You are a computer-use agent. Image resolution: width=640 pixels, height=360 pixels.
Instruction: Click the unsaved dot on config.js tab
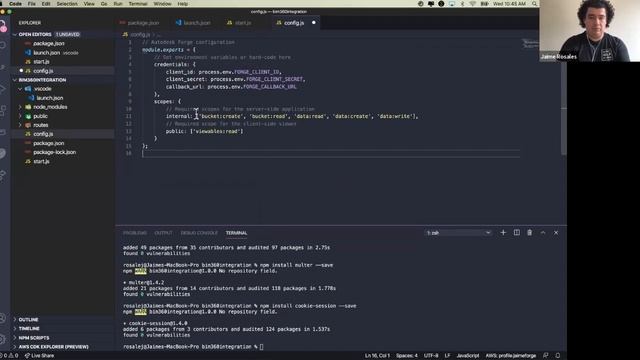click(313, 23)
